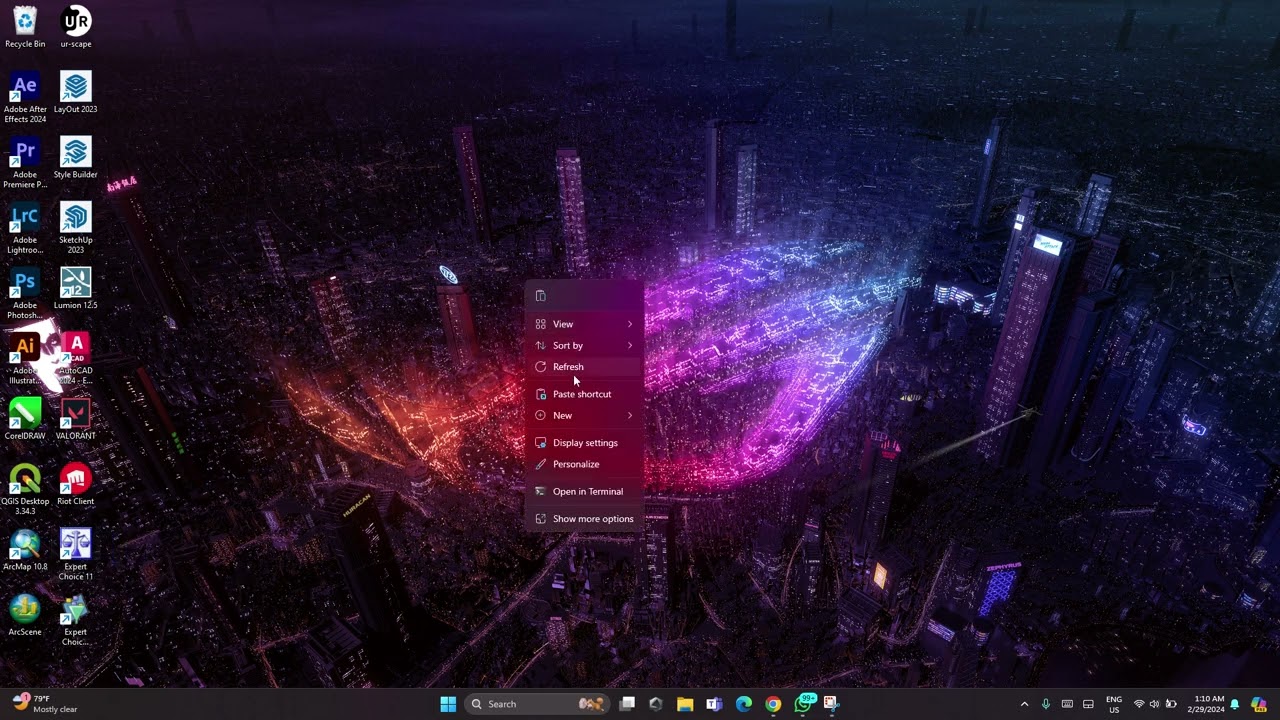Choose Personalize in the context menu

585,464
